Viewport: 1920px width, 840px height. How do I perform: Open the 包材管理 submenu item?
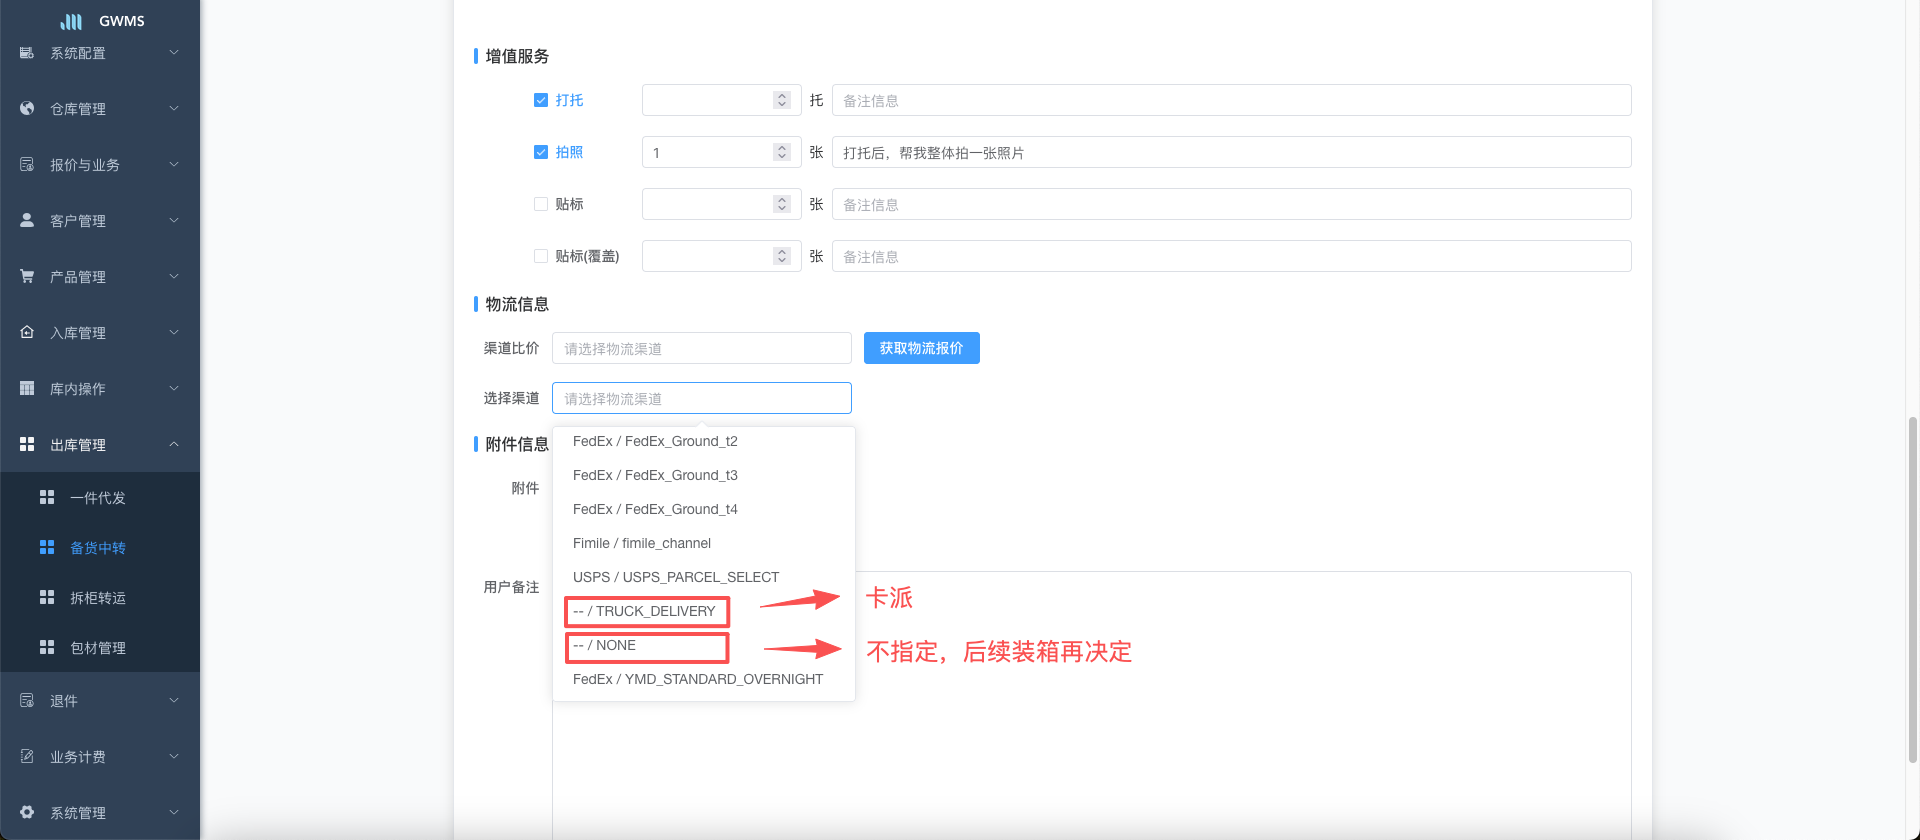click(x=100, y=647)
